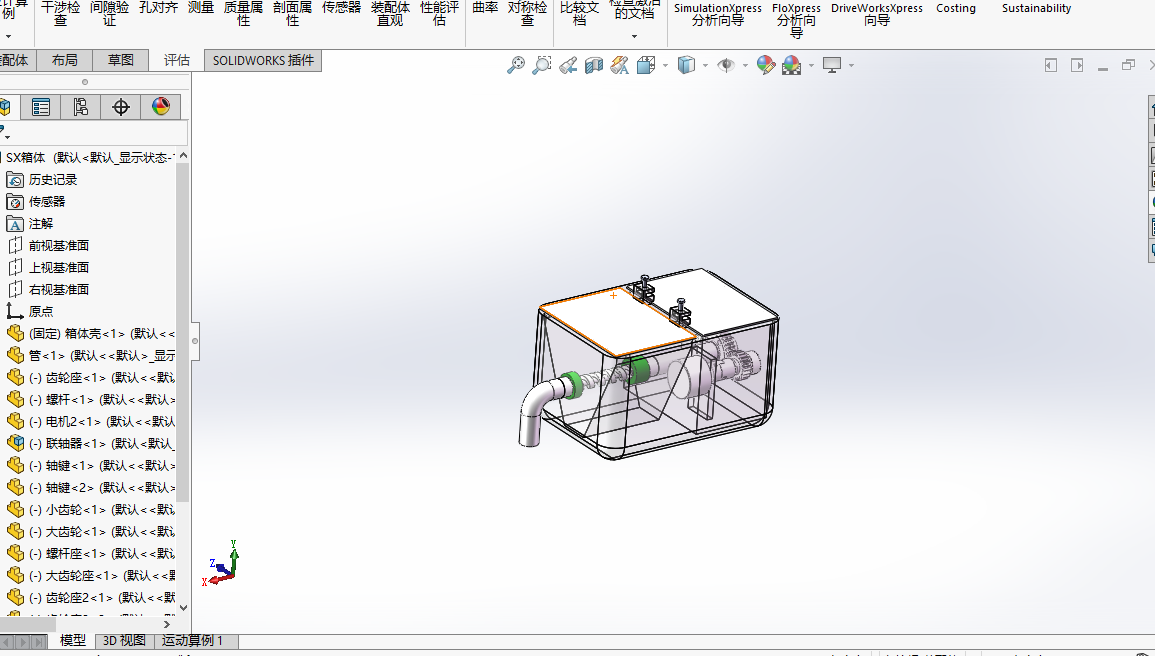Toggle the Hide/Show Items eye icon
Screen dimensions: 1155x656
tap(726, 66)
